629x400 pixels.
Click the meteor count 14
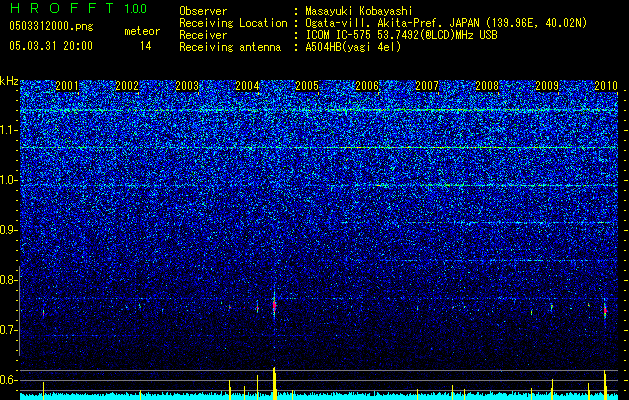146,46
